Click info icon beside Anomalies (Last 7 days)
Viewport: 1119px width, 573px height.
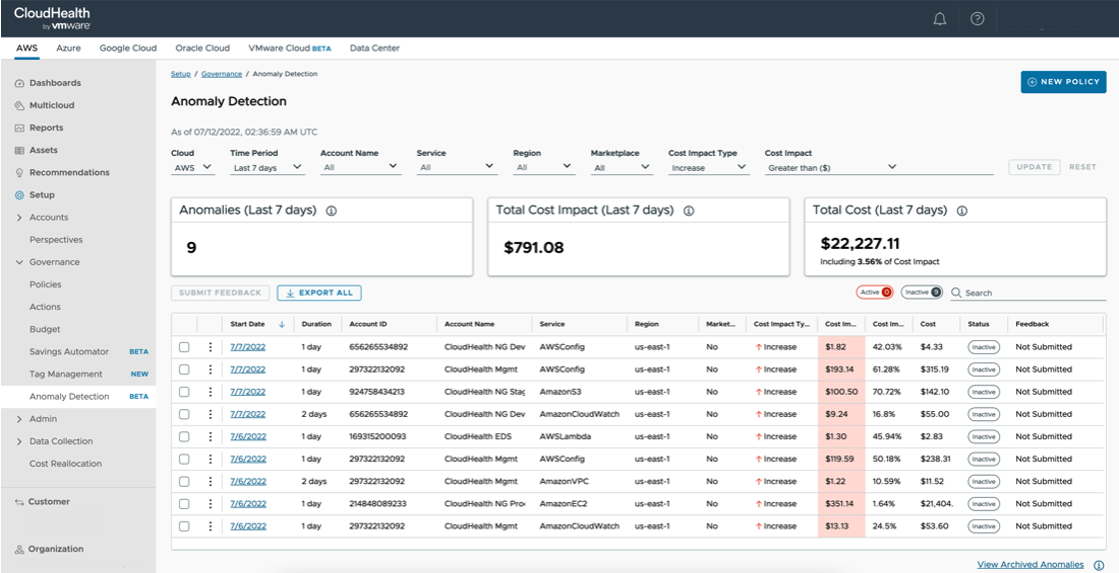pos(331,211)
